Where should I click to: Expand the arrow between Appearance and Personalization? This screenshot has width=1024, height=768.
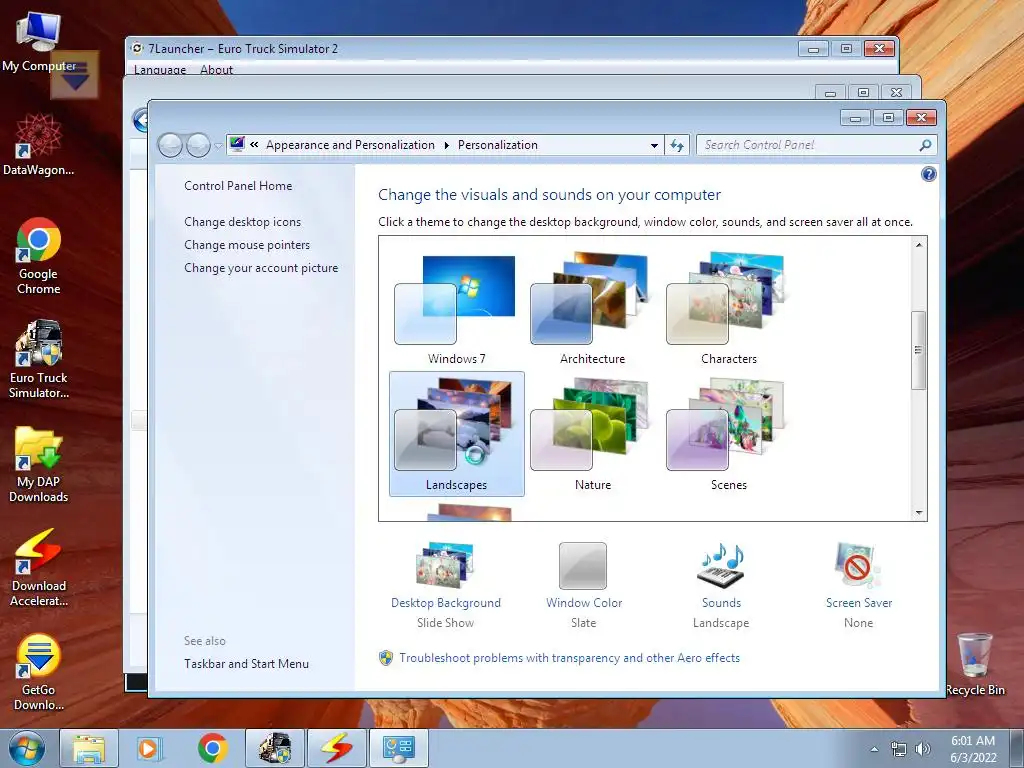click(x=447, y=145)
